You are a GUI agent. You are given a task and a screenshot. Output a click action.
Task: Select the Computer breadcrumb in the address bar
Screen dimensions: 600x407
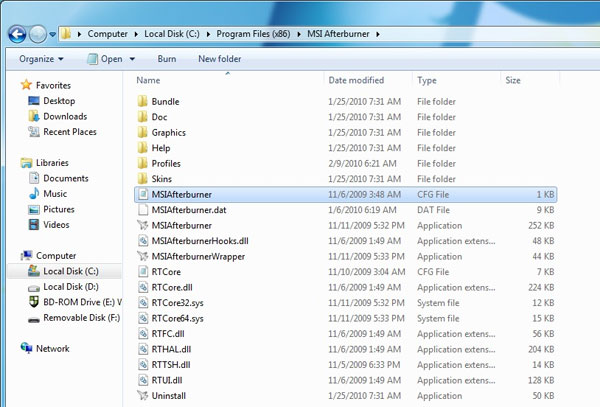point(108,34)
